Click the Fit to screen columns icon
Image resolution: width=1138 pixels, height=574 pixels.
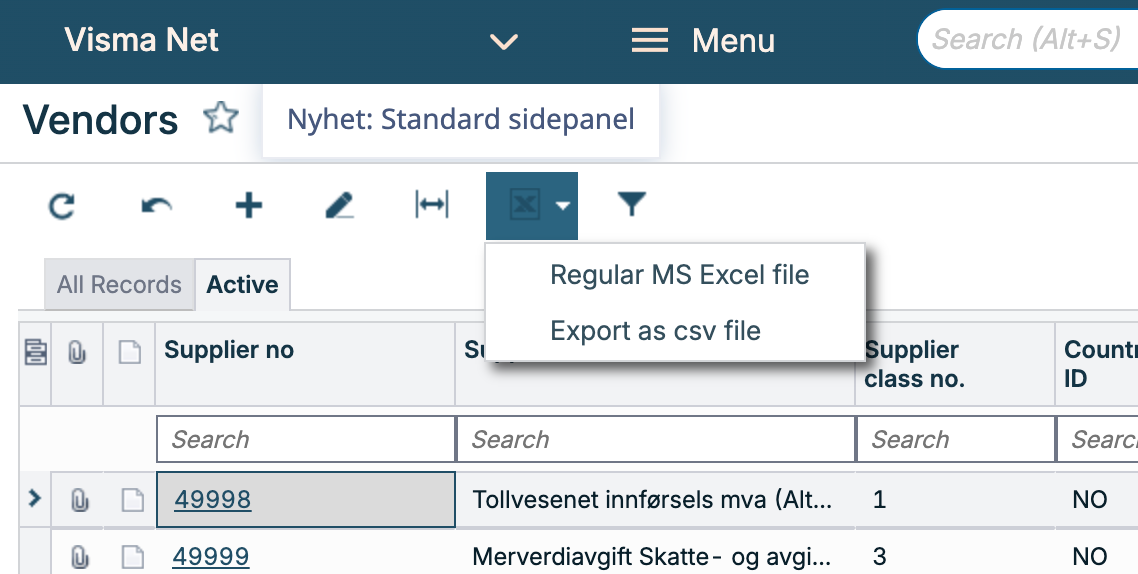(432, 206)
